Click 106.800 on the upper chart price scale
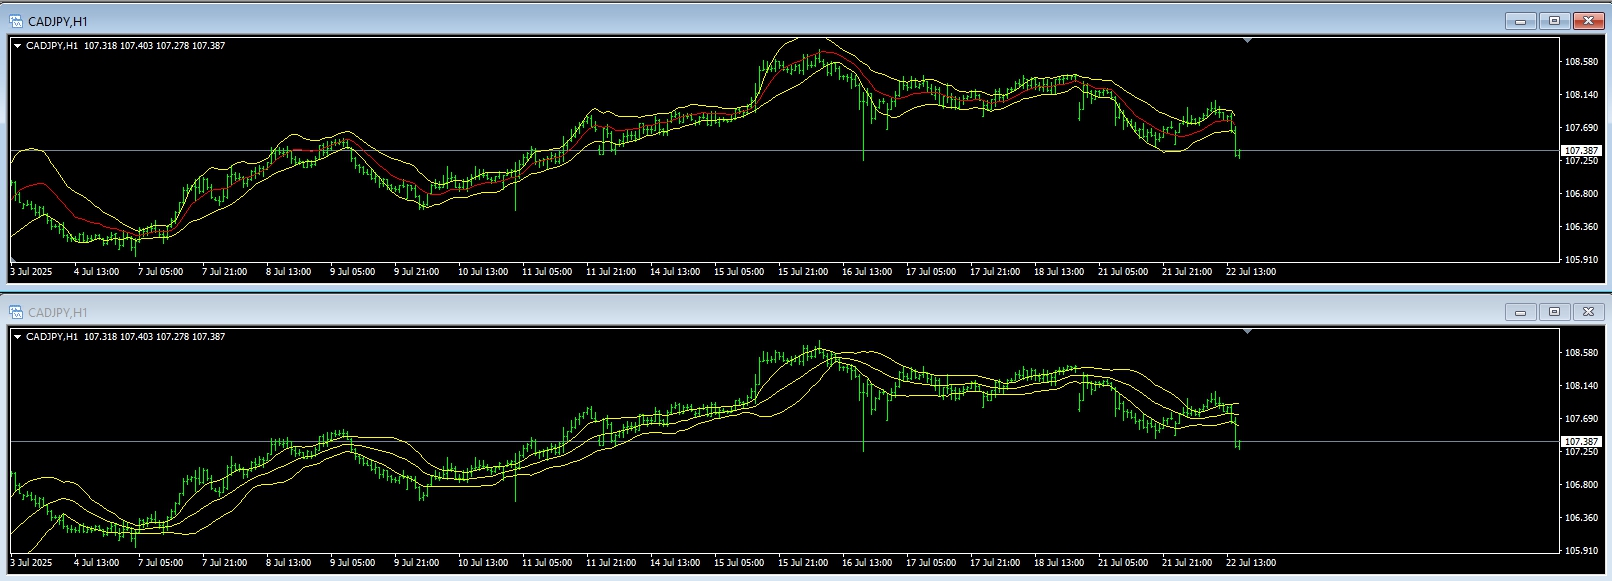Image resolution: width=1612 pixels, height=581 pixels. point(1580,194)
